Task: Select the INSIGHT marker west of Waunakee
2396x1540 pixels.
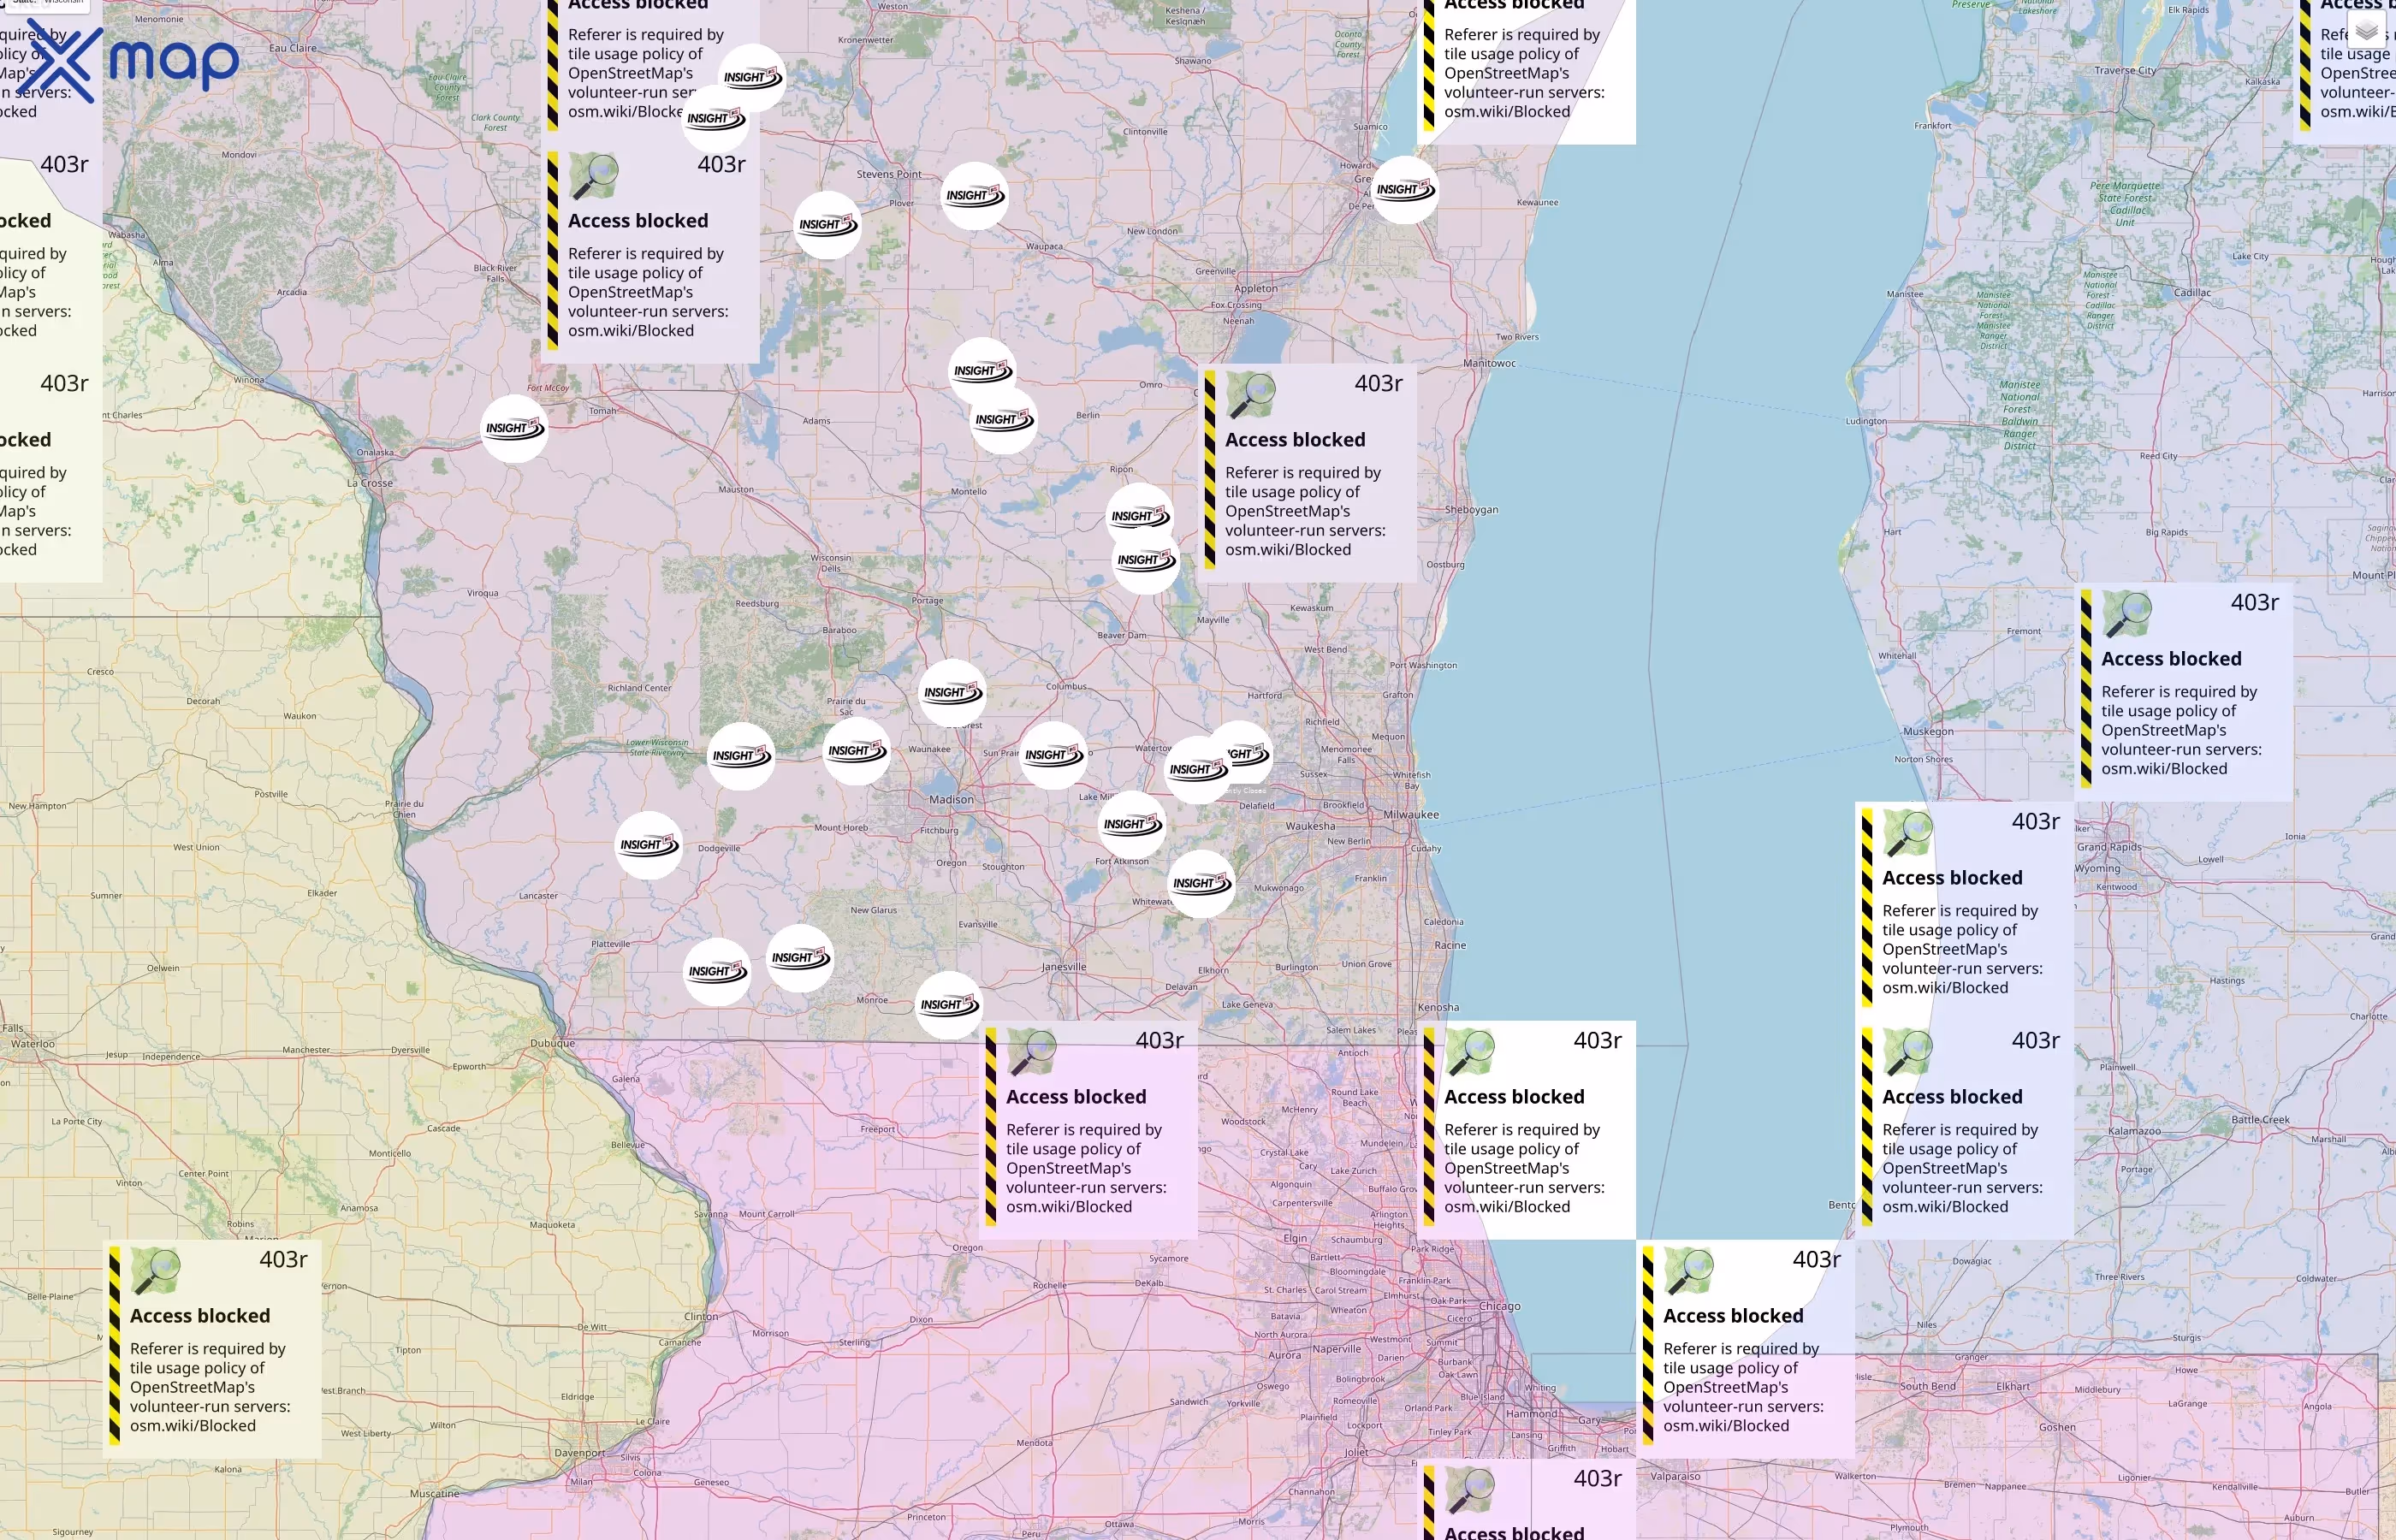Action: 856,751
